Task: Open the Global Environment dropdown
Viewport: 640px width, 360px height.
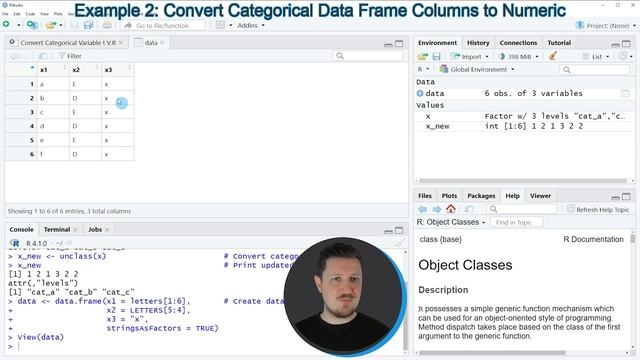Action: tap(477, 69)
